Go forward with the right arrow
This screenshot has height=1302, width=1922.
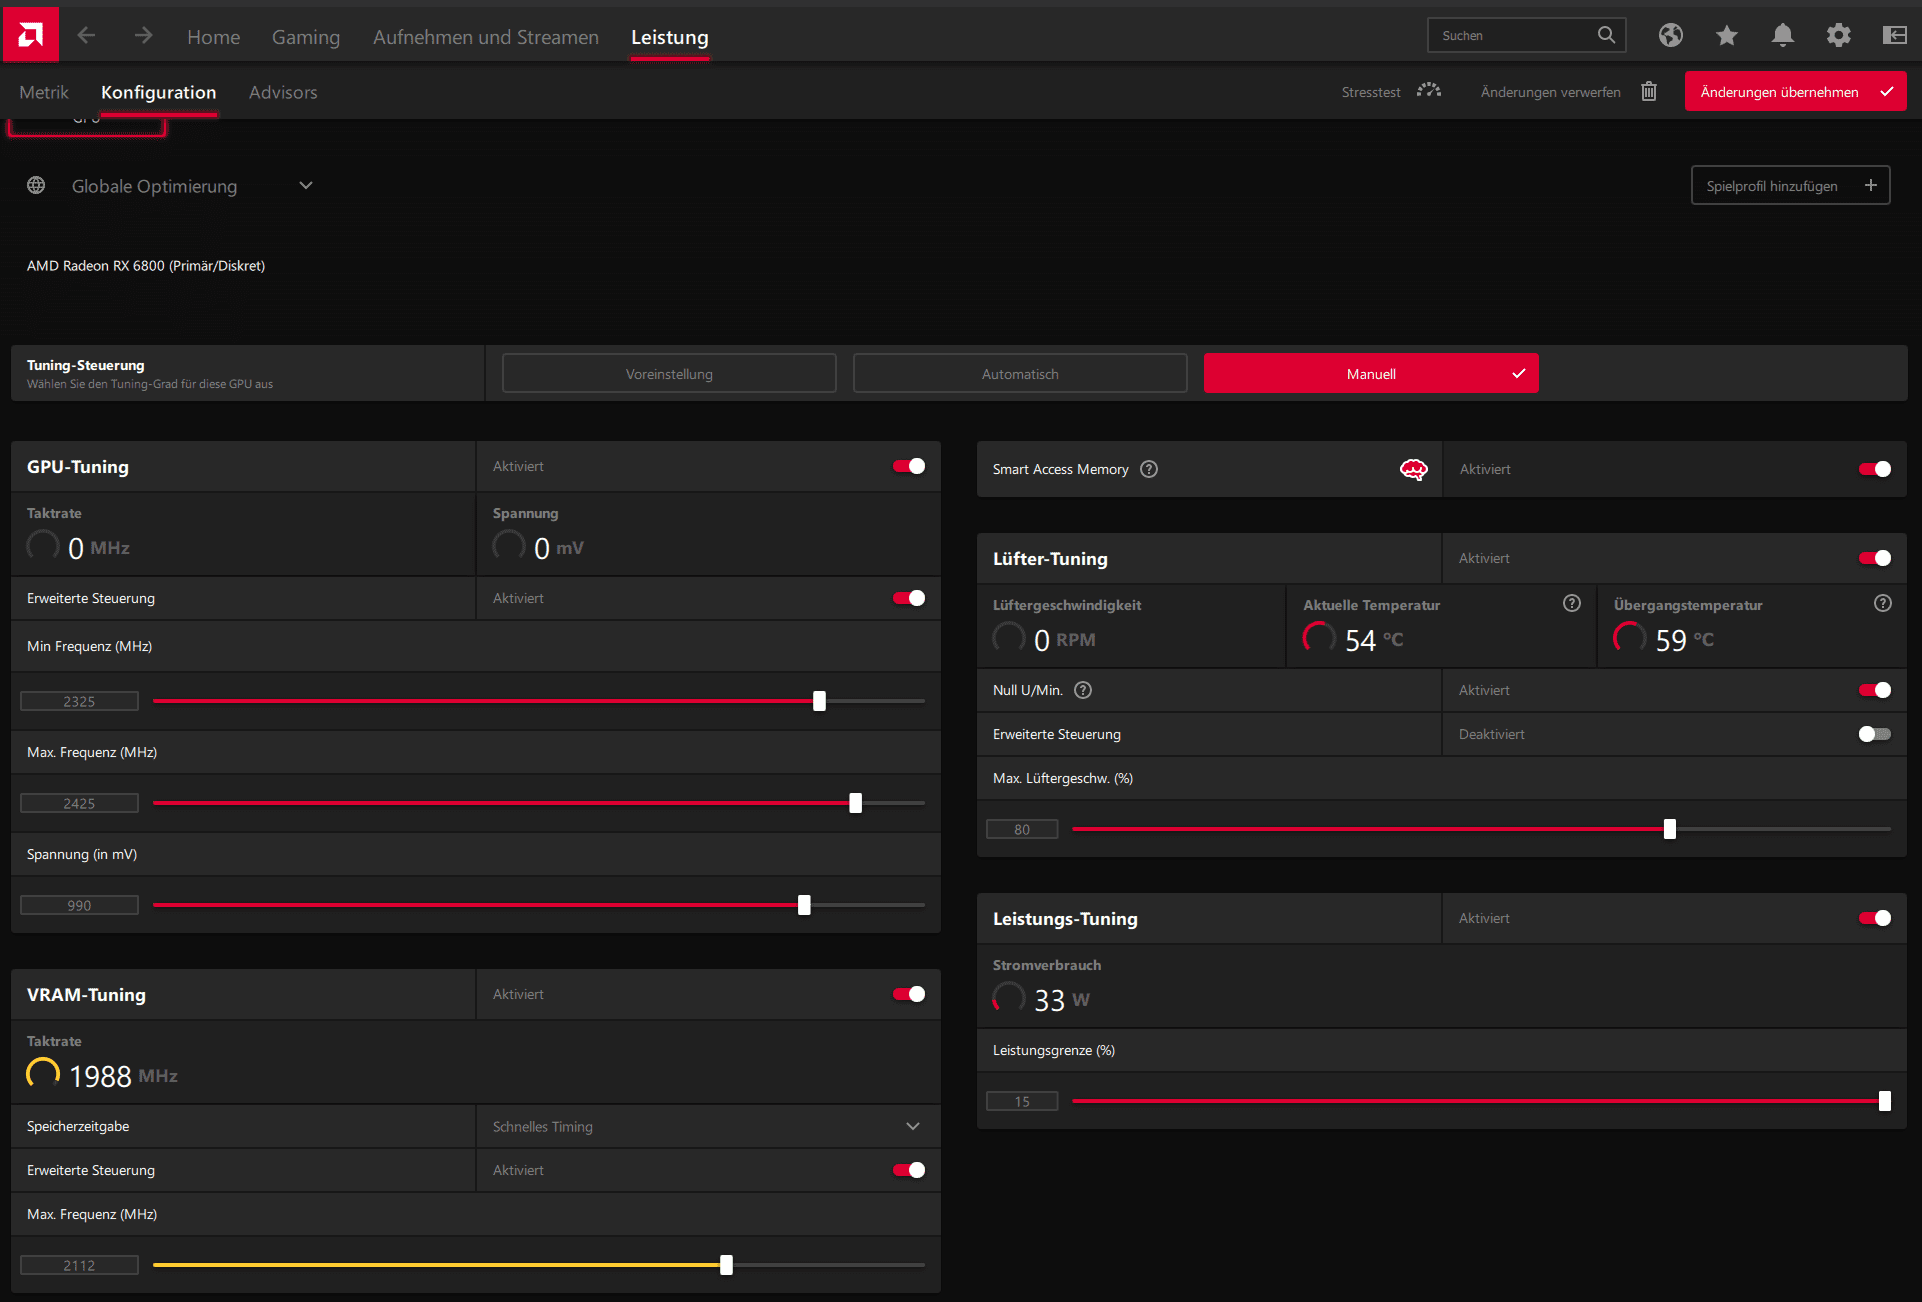143,36
